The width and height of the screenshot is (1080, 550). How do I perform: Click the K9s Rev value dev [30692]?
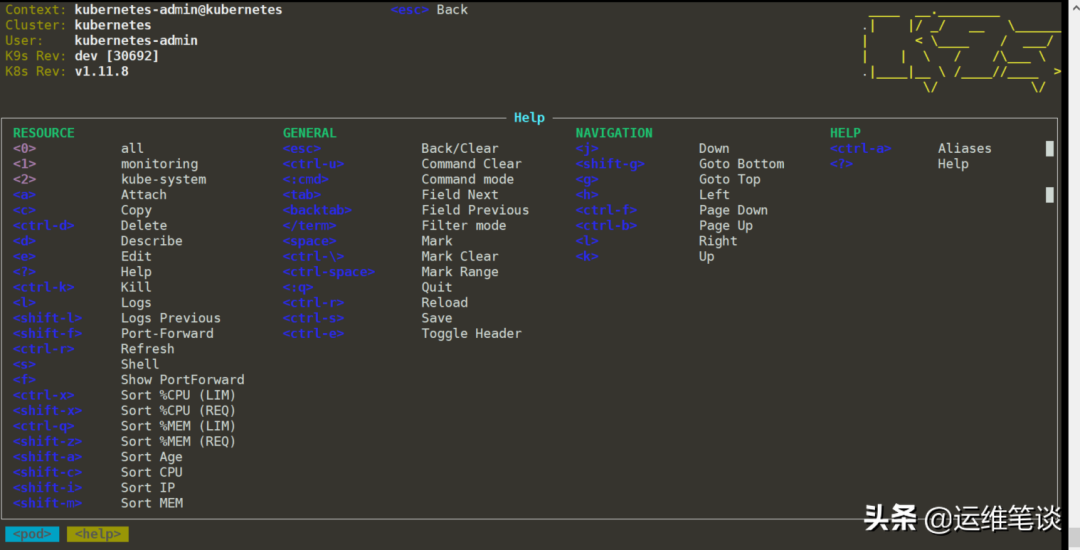tap(116, 56)
